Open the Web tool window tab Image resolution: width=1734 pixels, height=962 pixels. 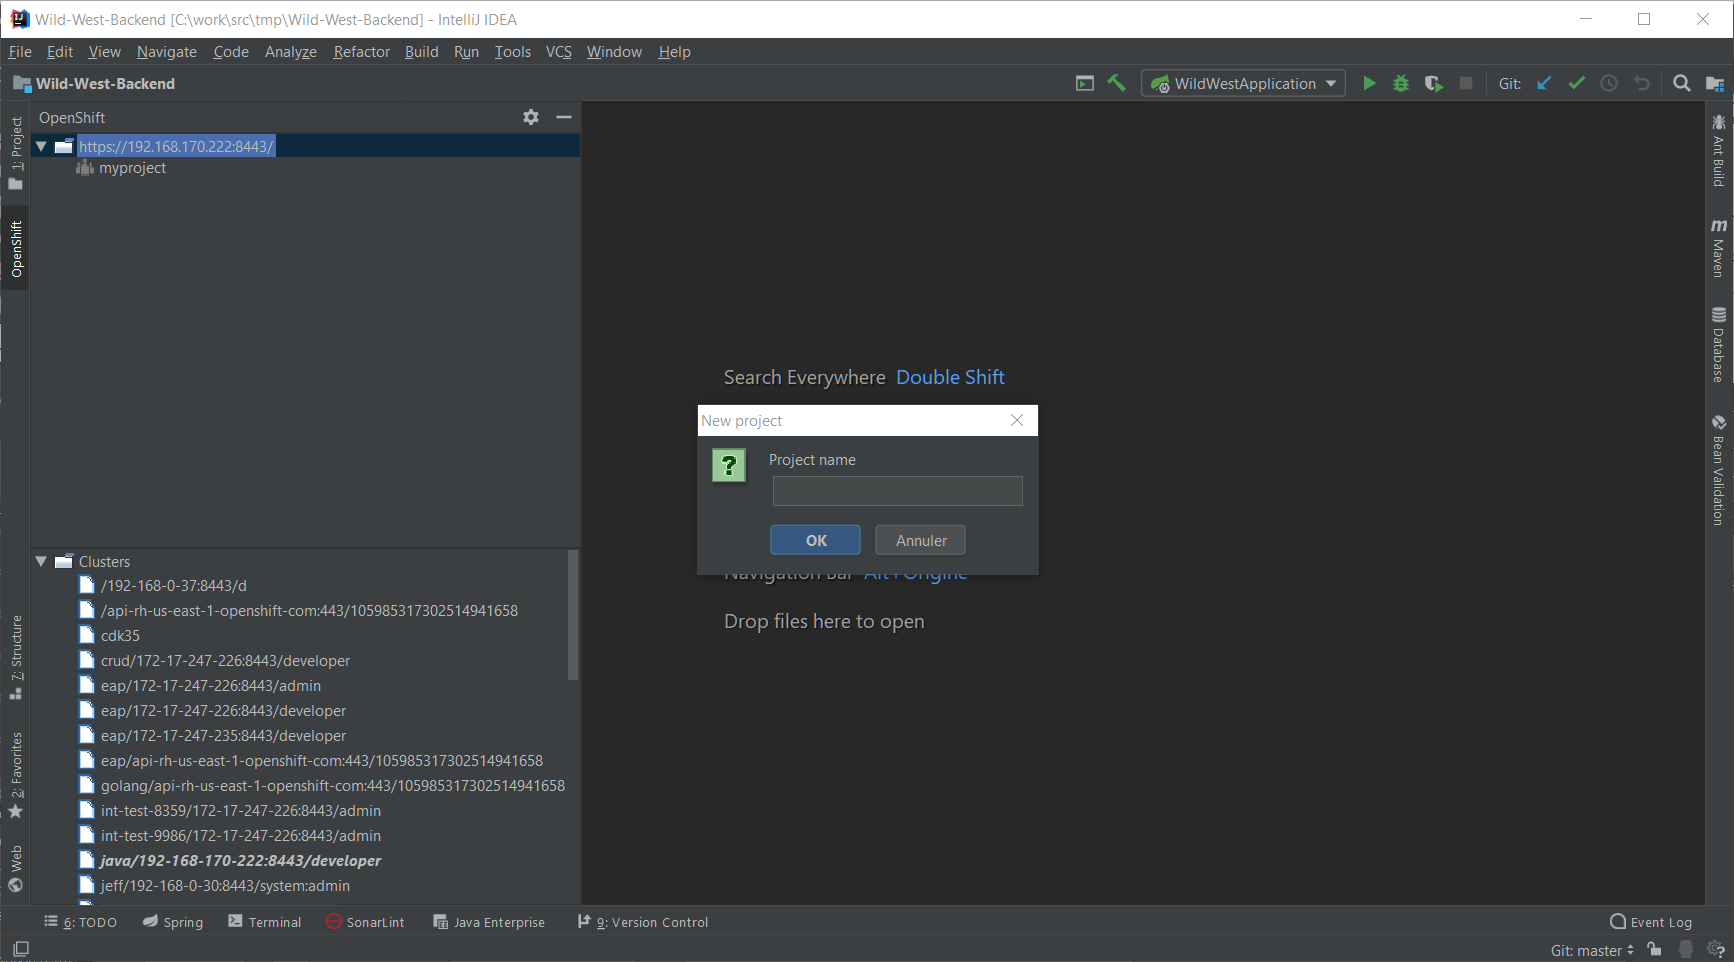coord(16,868)
